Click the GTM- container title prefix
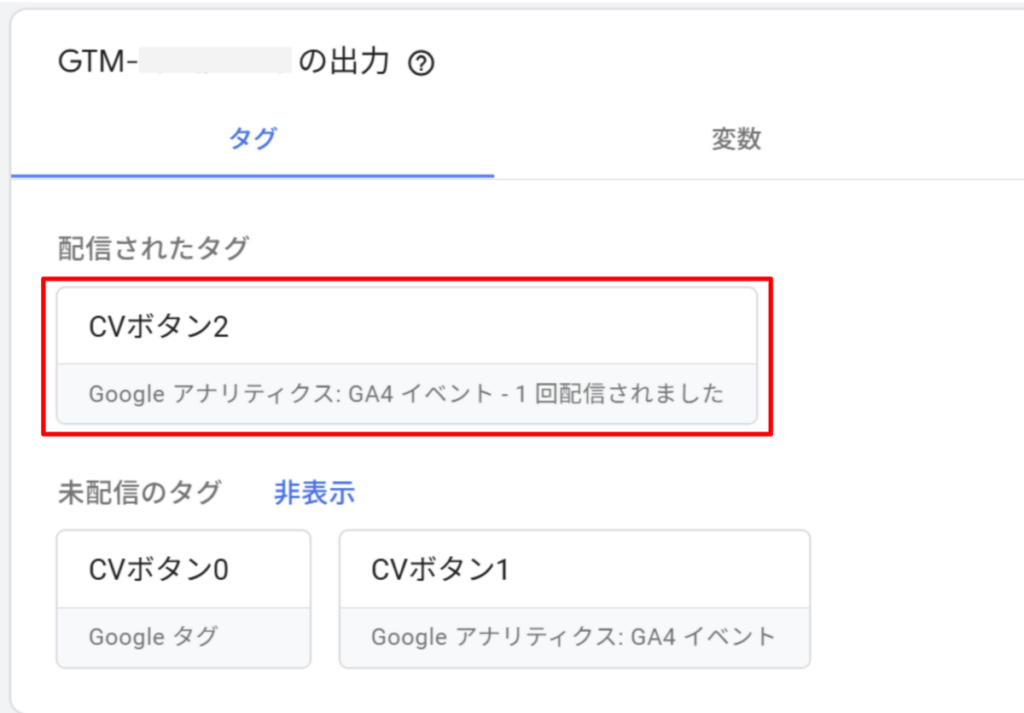This screenshot has height=713, width=1024. click(98, 64)
